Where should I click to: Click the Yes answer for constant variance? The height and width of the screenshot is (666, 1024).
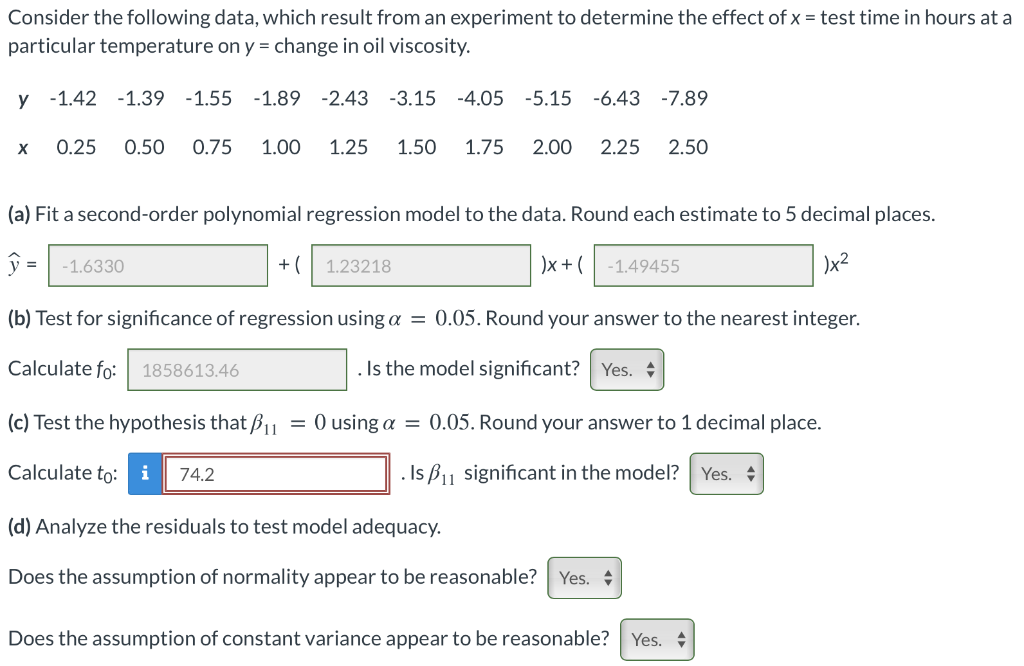[647, 639]
